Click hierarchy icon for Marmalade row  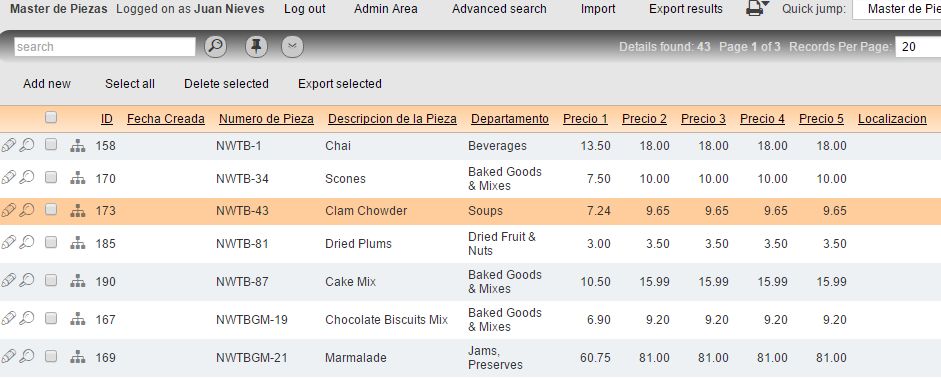(x=77, y=357)
